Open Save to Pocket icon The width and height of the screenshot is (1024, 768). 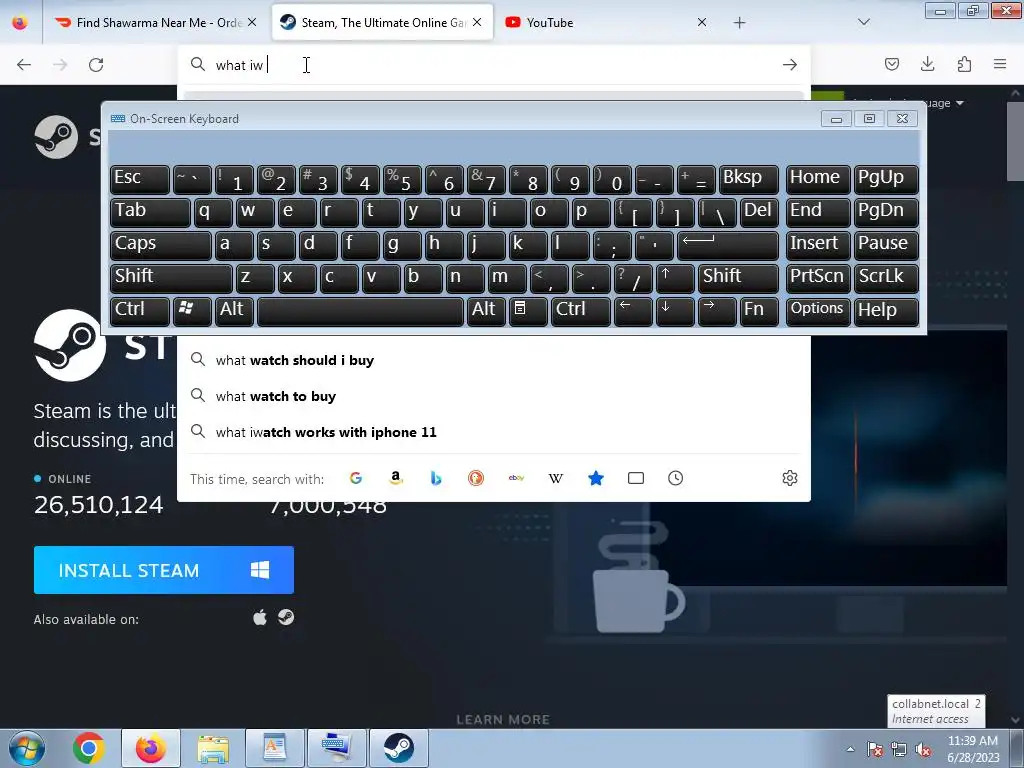[x=891, y=64]
